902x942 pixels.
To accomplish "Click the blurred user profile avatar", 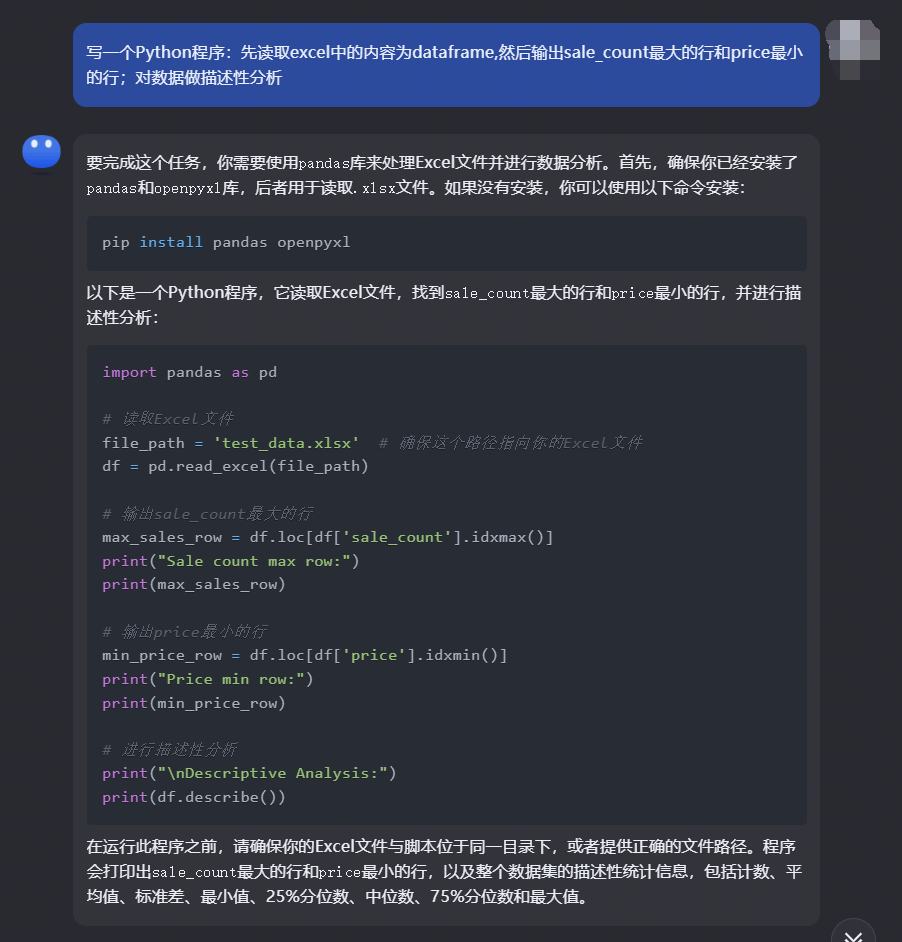I will tap(852, 48).
